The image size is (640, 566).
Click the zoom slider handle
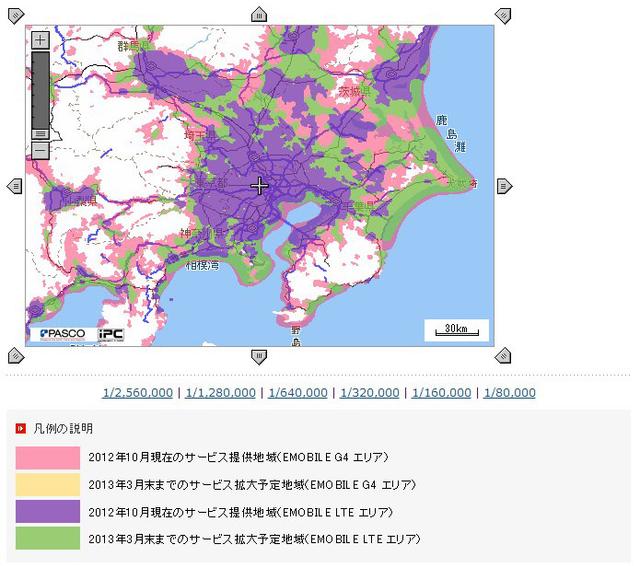[x=40, y=134]
